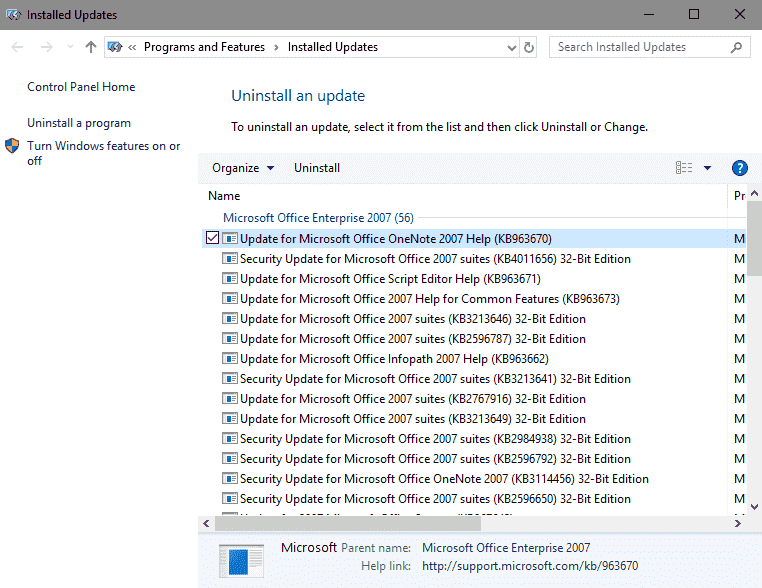This screenshot has height=588, width=762.
Task: Click icon of Security Update KB2596792
Action: [230, 458]
